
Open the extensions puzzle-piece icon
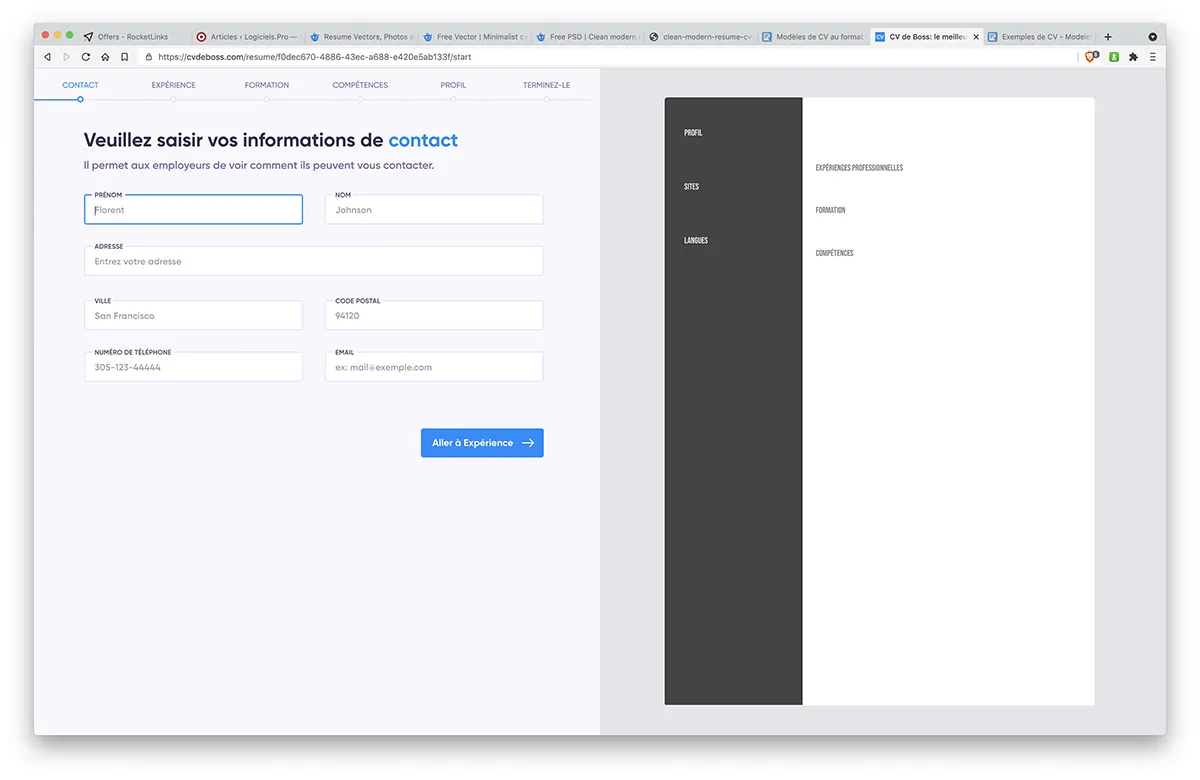coord(1133,57)
